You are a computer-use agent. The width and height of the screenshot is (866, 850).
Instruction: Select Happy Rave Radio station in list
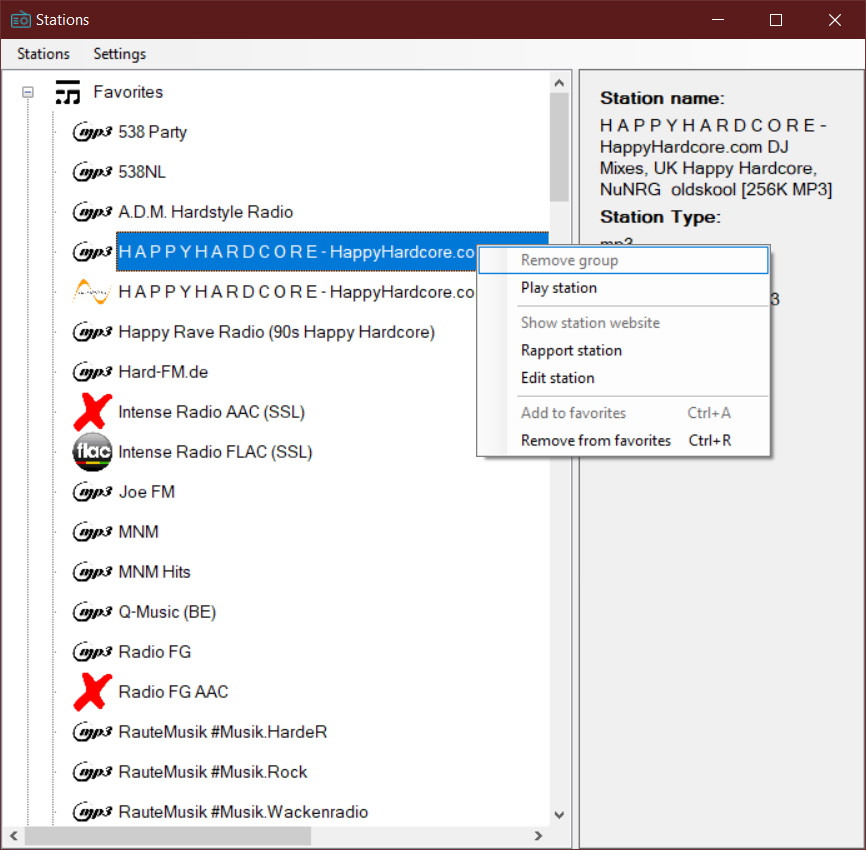(x=276, y=332)
